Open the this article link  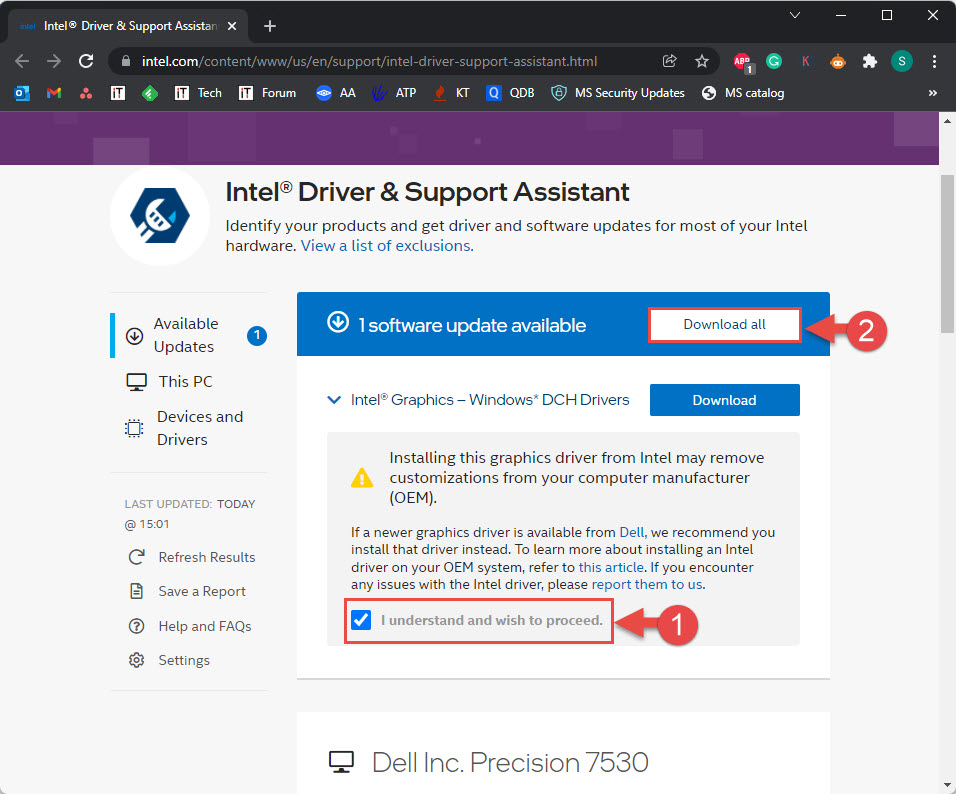(x=611, y=567)
